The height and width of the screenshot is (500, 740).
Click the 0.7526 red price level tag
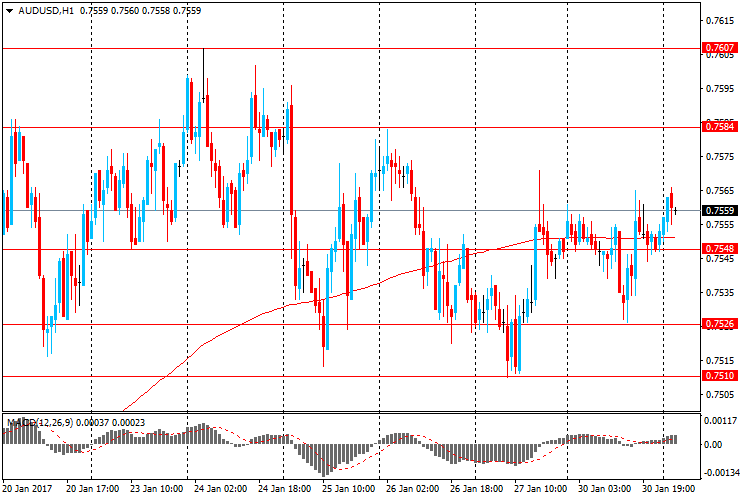click(x=720, y=324)
